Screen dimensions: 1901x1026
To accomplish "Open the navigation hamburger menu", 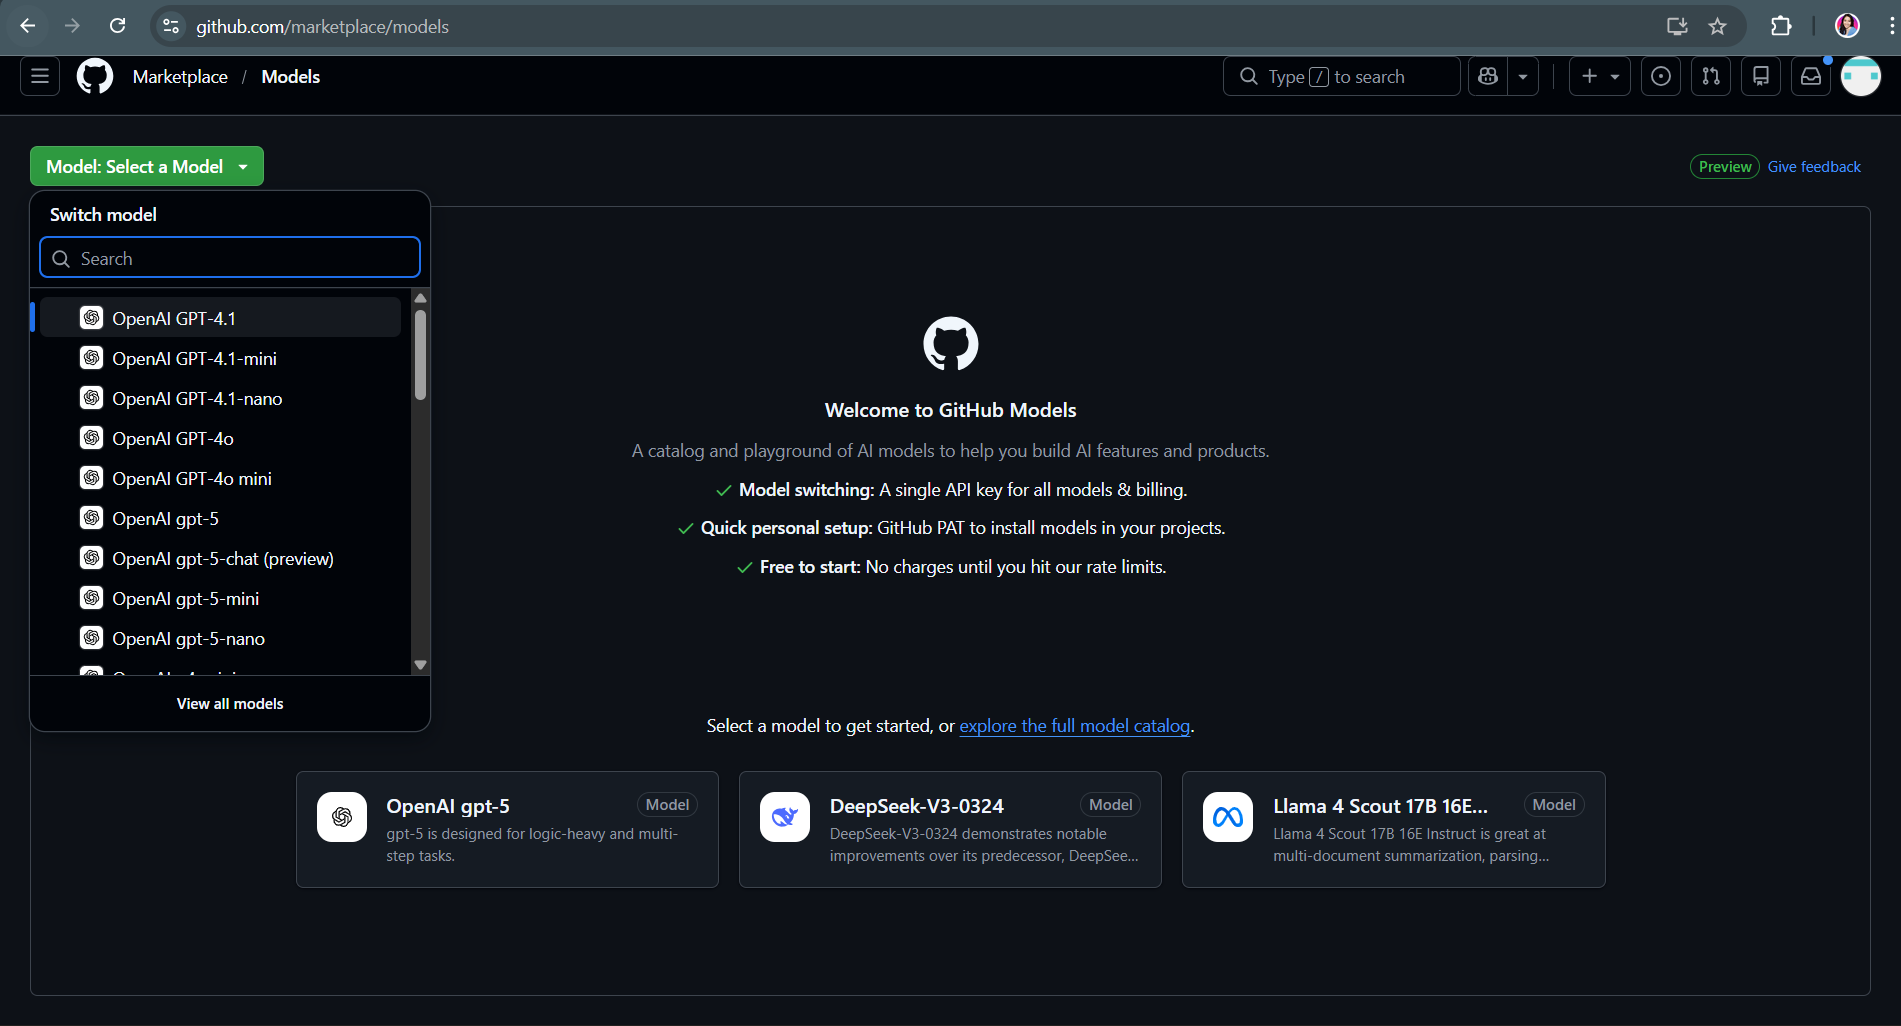I will 39,76.
